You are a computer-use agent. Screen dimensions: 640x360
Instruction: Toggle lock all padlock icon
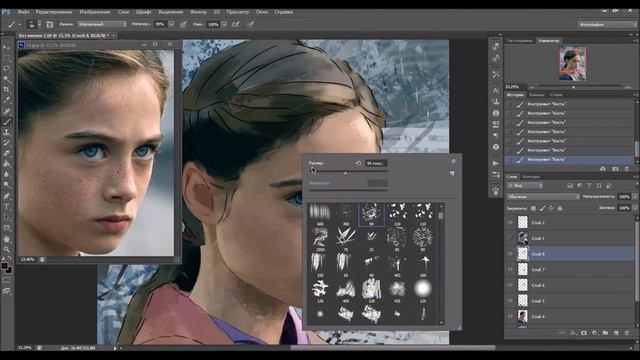pyautogui.click(x=560, y=208)
